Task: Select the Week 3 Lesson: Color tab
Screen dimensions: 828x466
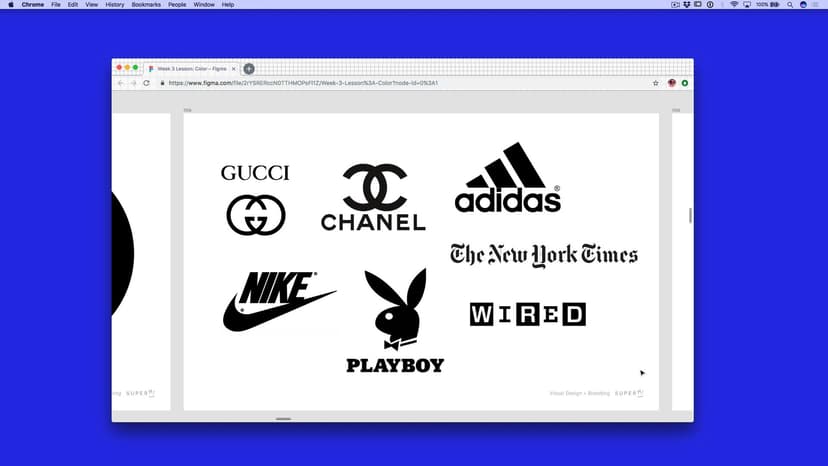Action: [192, 69]
